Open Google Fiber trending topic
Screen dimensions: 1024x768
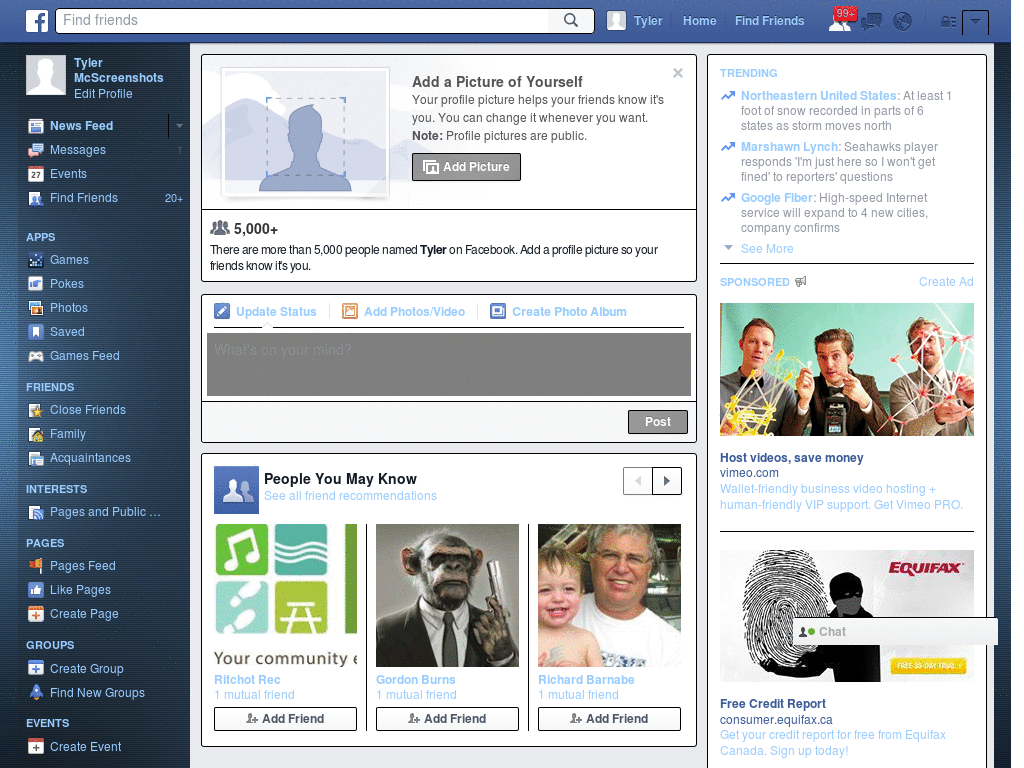pos(776,198)
